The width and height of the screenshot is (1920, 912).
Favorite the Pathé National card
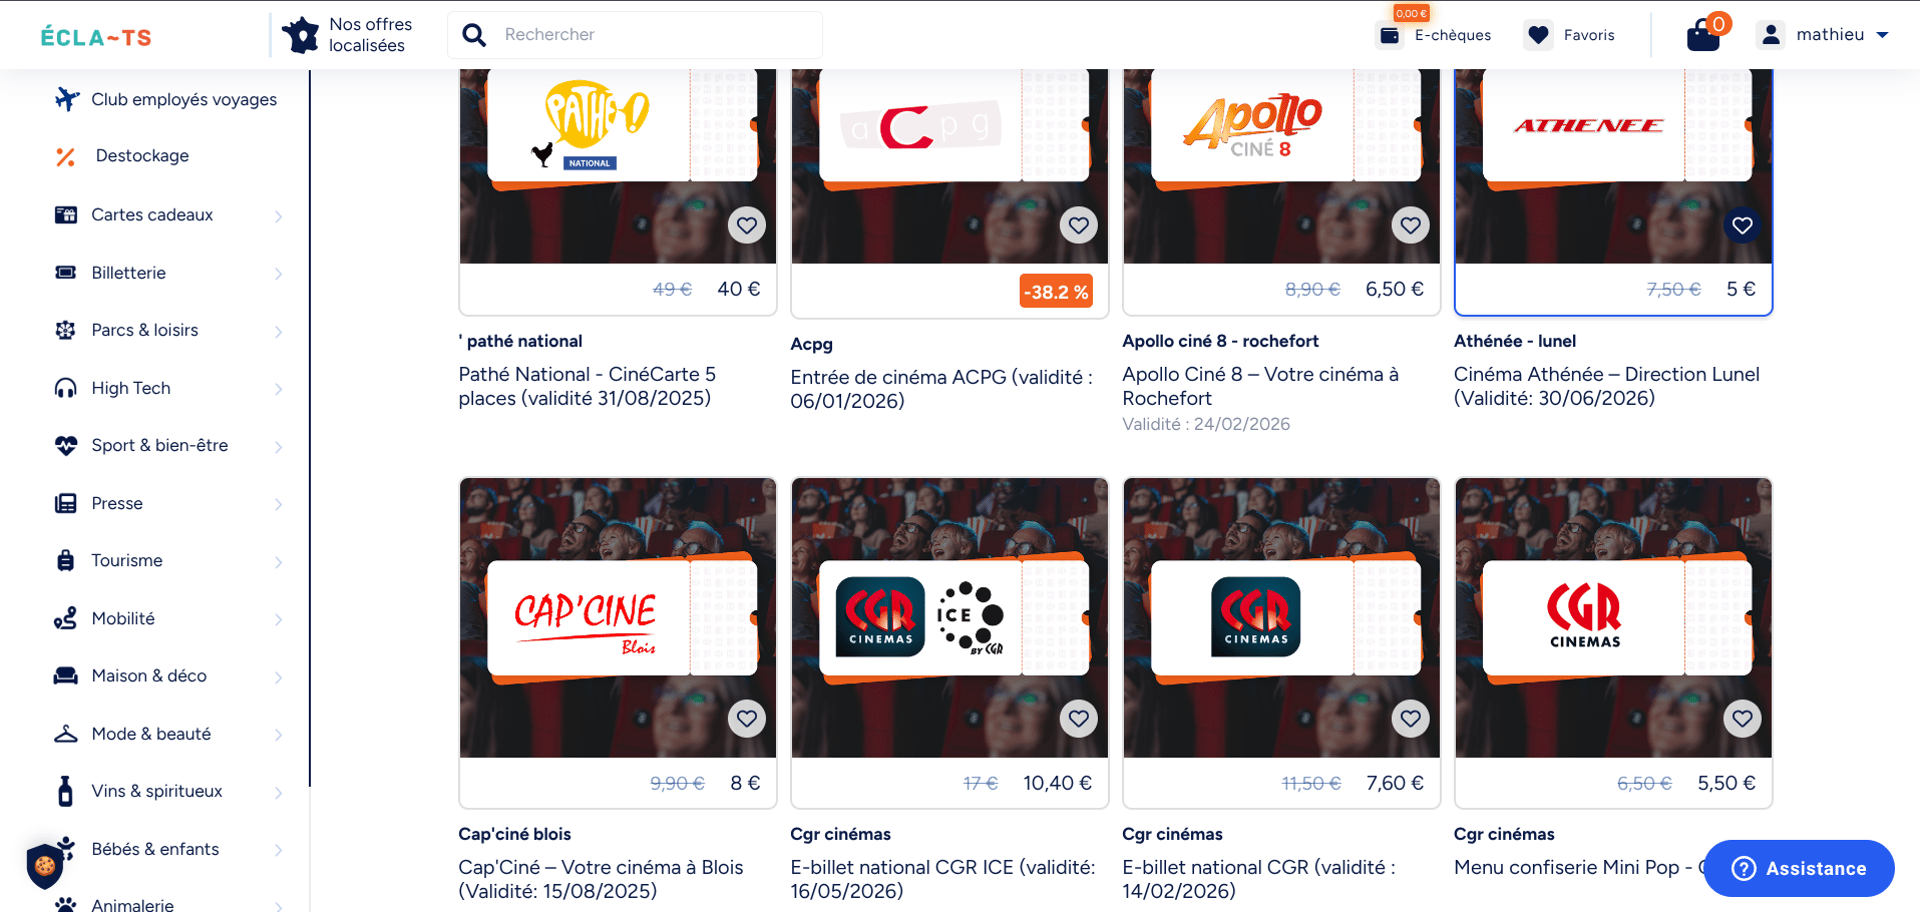tap(747, 225)
